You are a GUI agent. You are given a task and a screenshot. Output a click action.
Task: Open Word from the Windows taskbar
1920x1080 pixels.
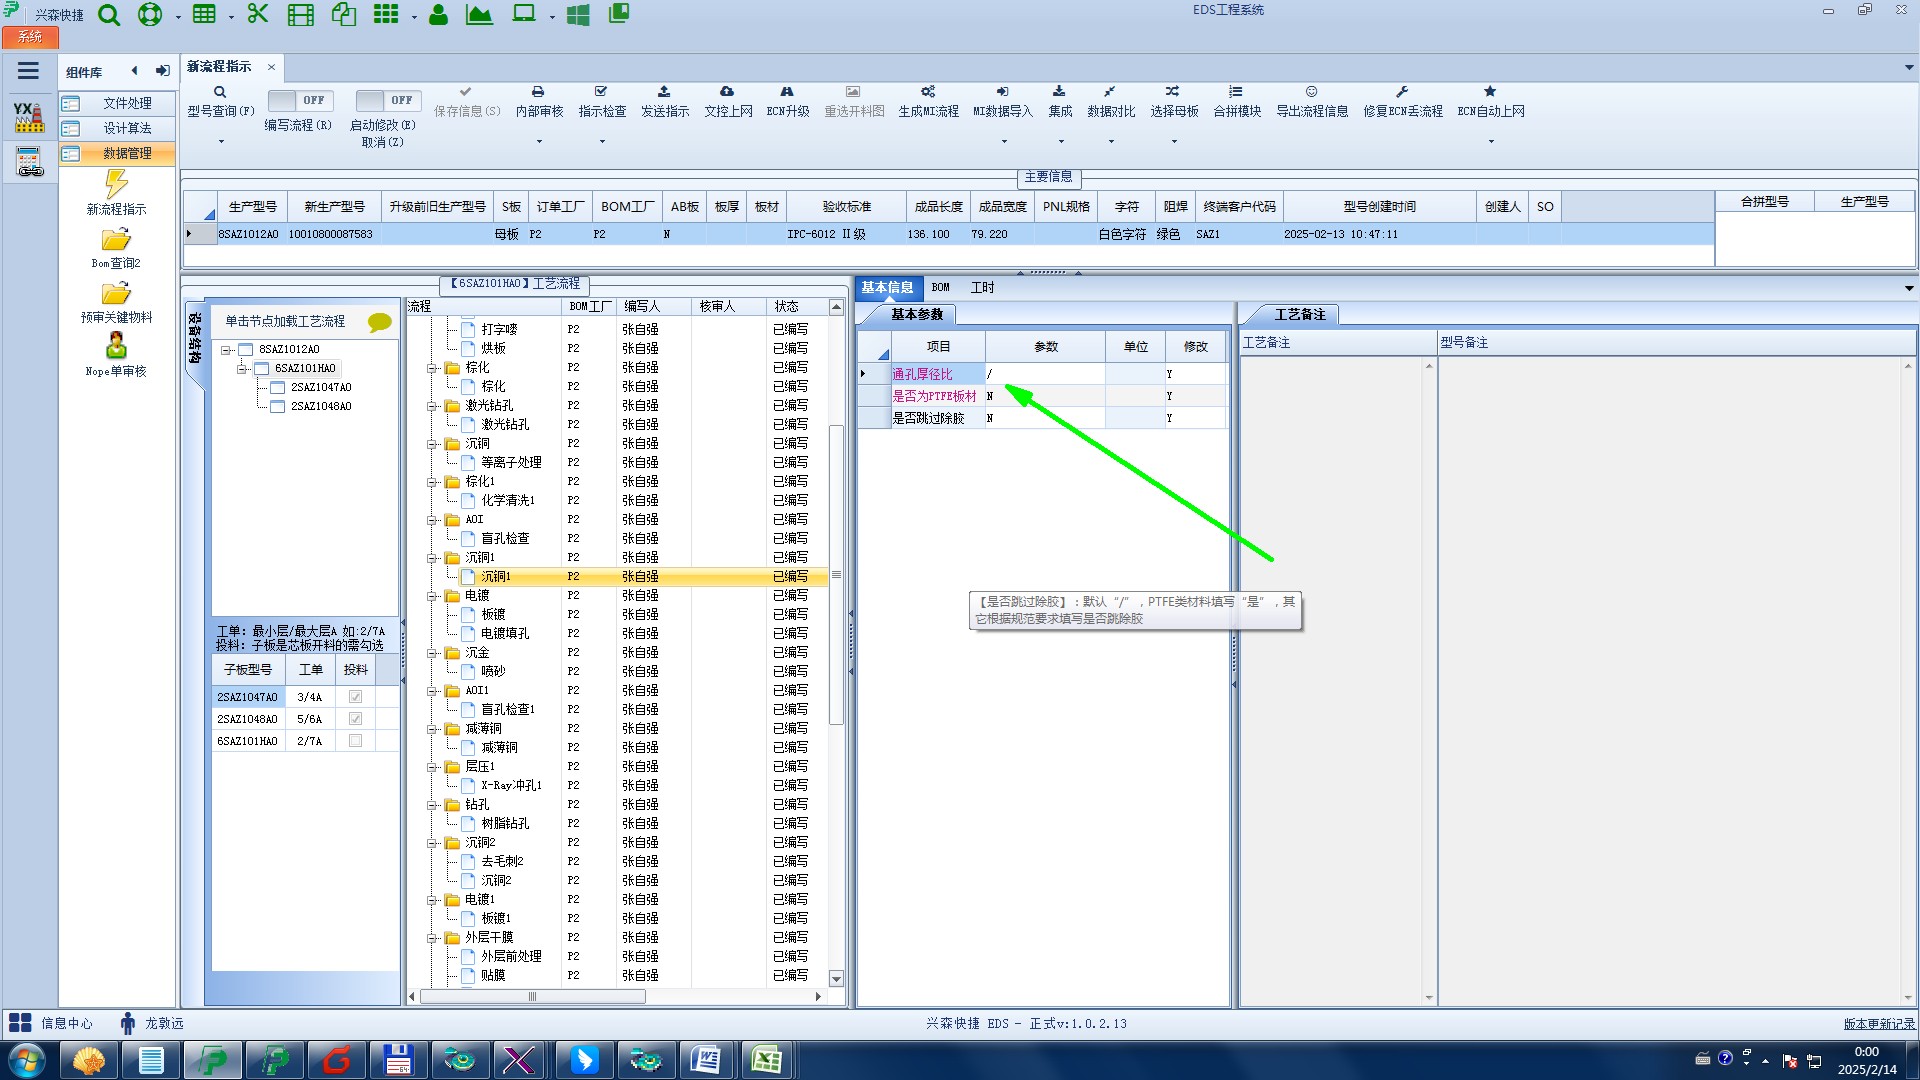705,1060
